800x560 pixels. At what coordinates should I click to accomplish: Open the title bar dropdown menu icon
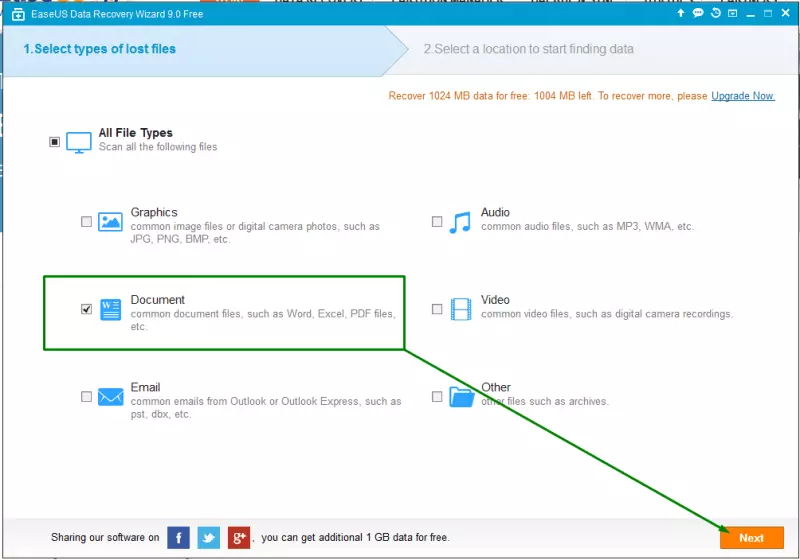(x=731, y=15)
